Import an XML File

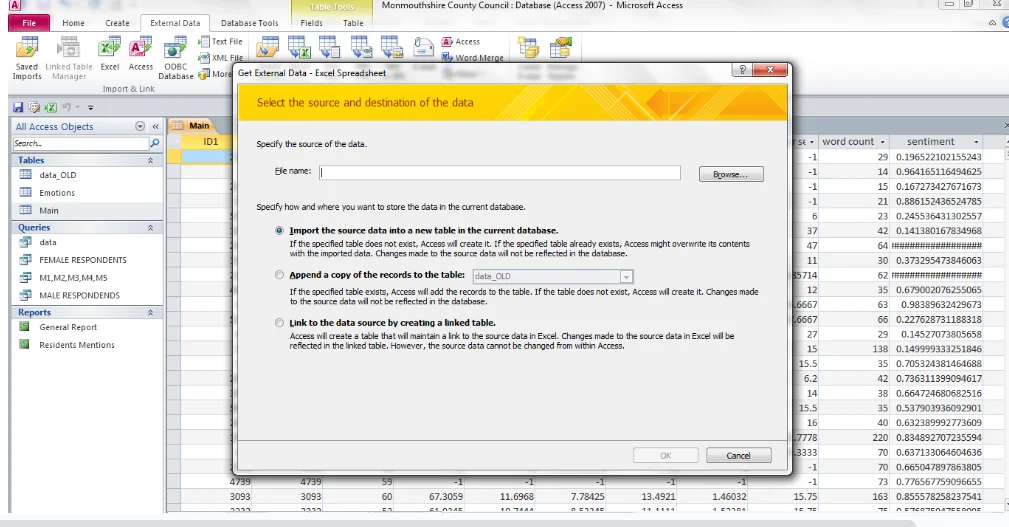click(221, 58)
